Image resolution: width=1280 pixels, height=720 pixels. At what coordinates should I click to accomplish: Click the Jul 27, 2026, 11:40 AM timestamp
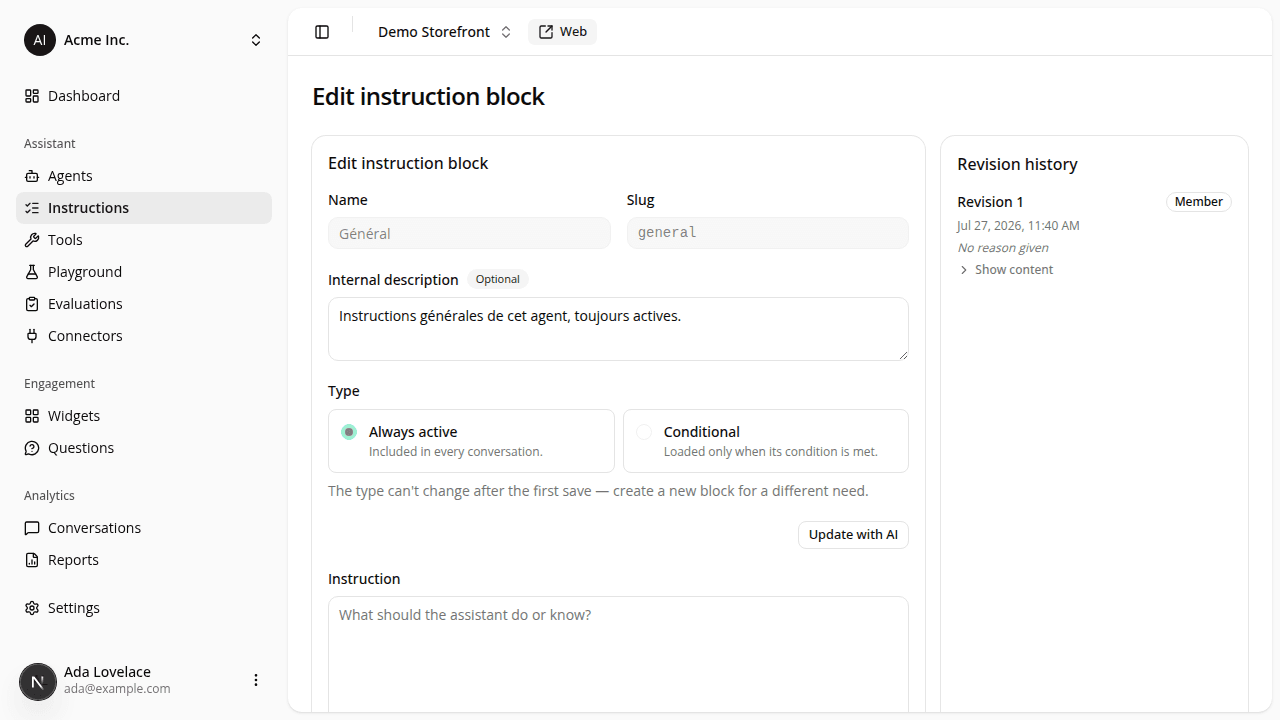(x=1018, y=226)
